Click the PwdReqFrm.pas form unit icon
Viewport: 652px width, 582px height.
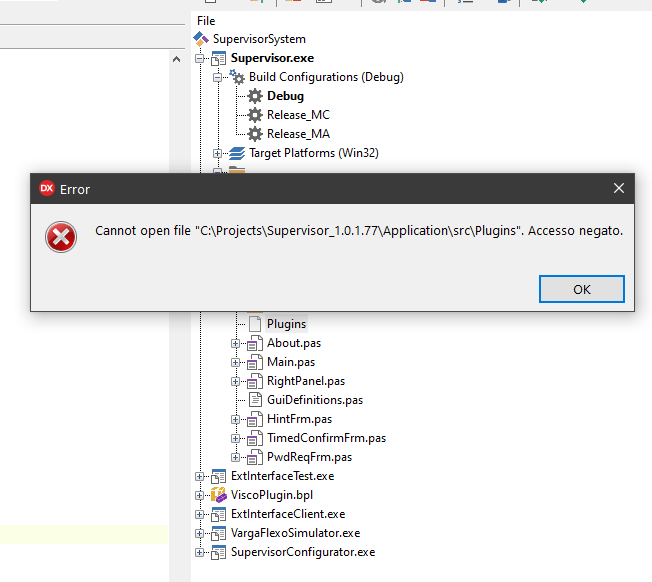point(255,457)
